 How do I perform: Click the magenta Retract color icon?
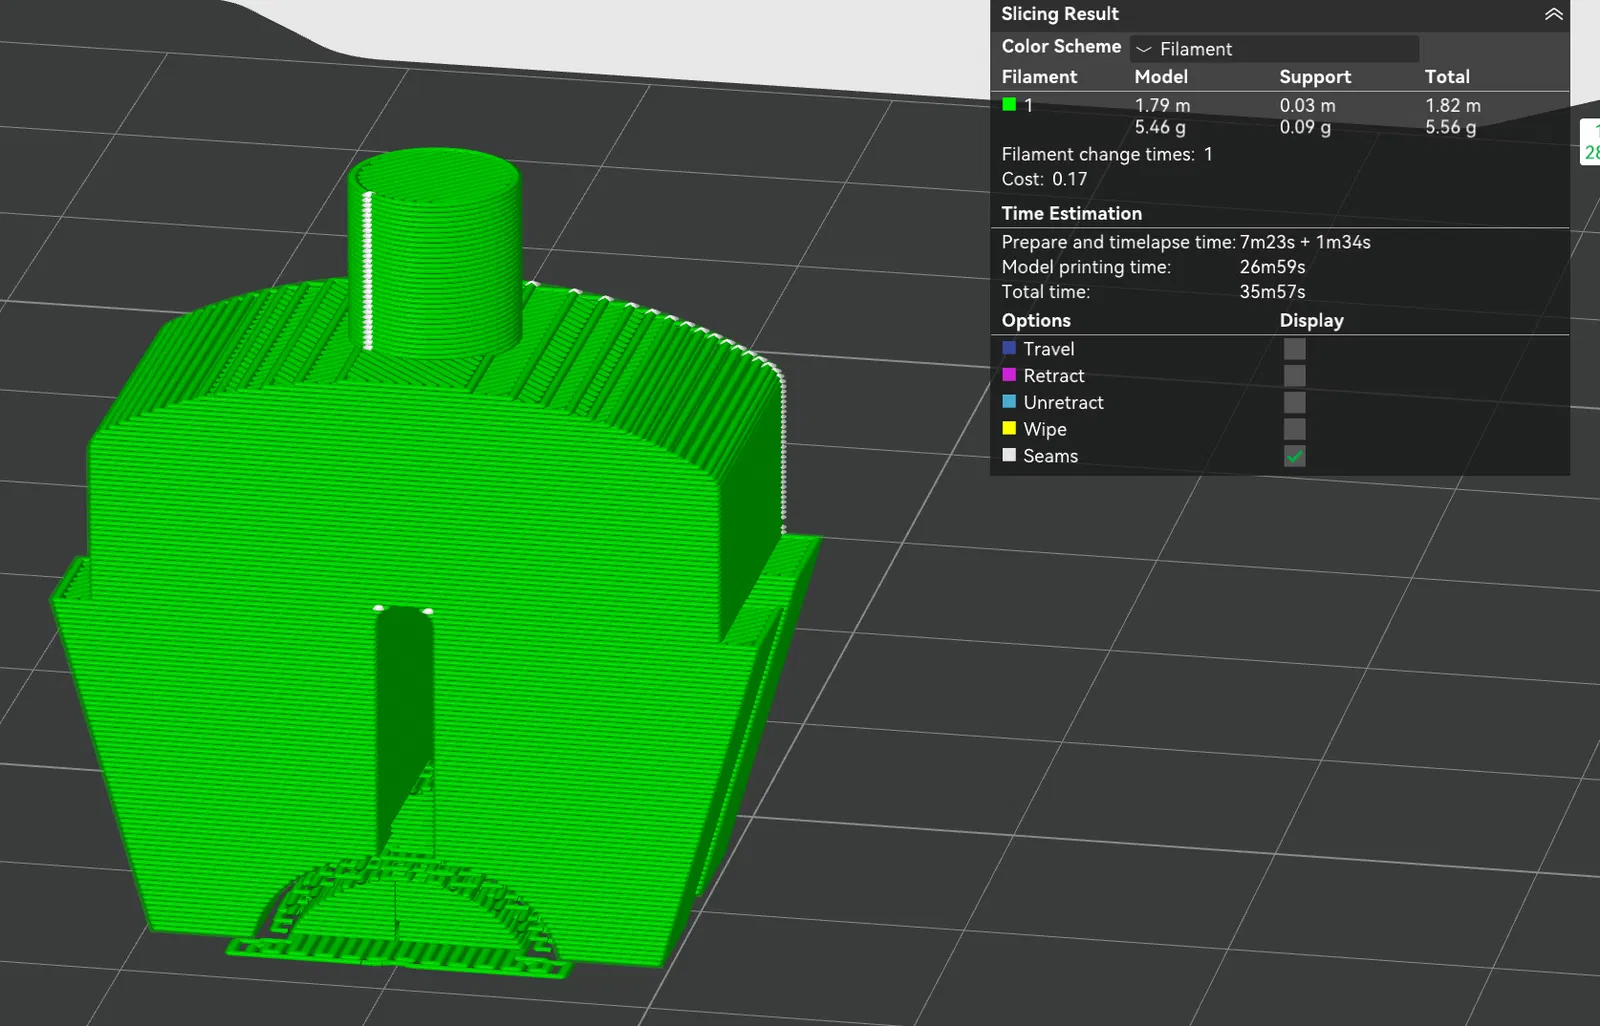click(1009, 374)
